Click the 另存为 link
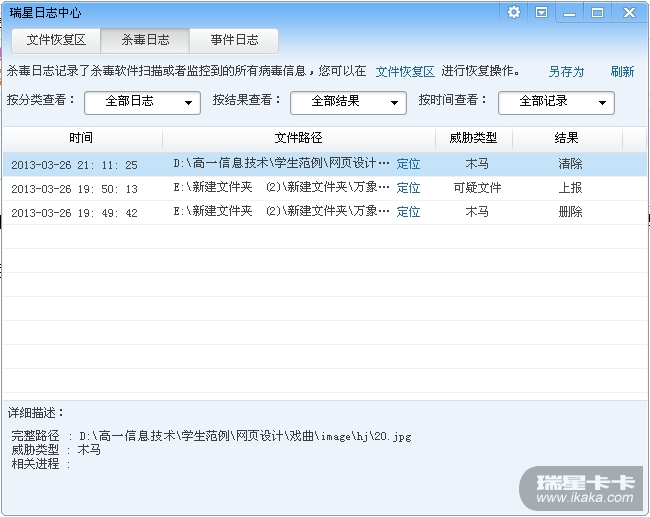 (566, 72)
